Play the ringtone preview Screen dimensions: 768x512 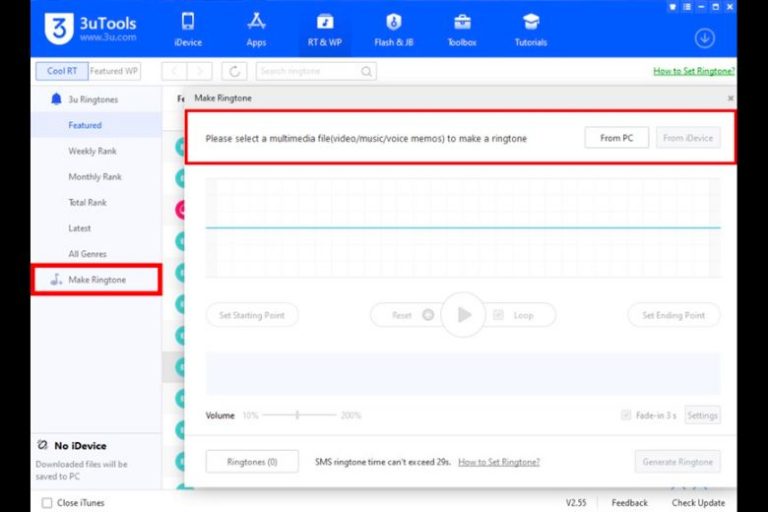(463, 315)
